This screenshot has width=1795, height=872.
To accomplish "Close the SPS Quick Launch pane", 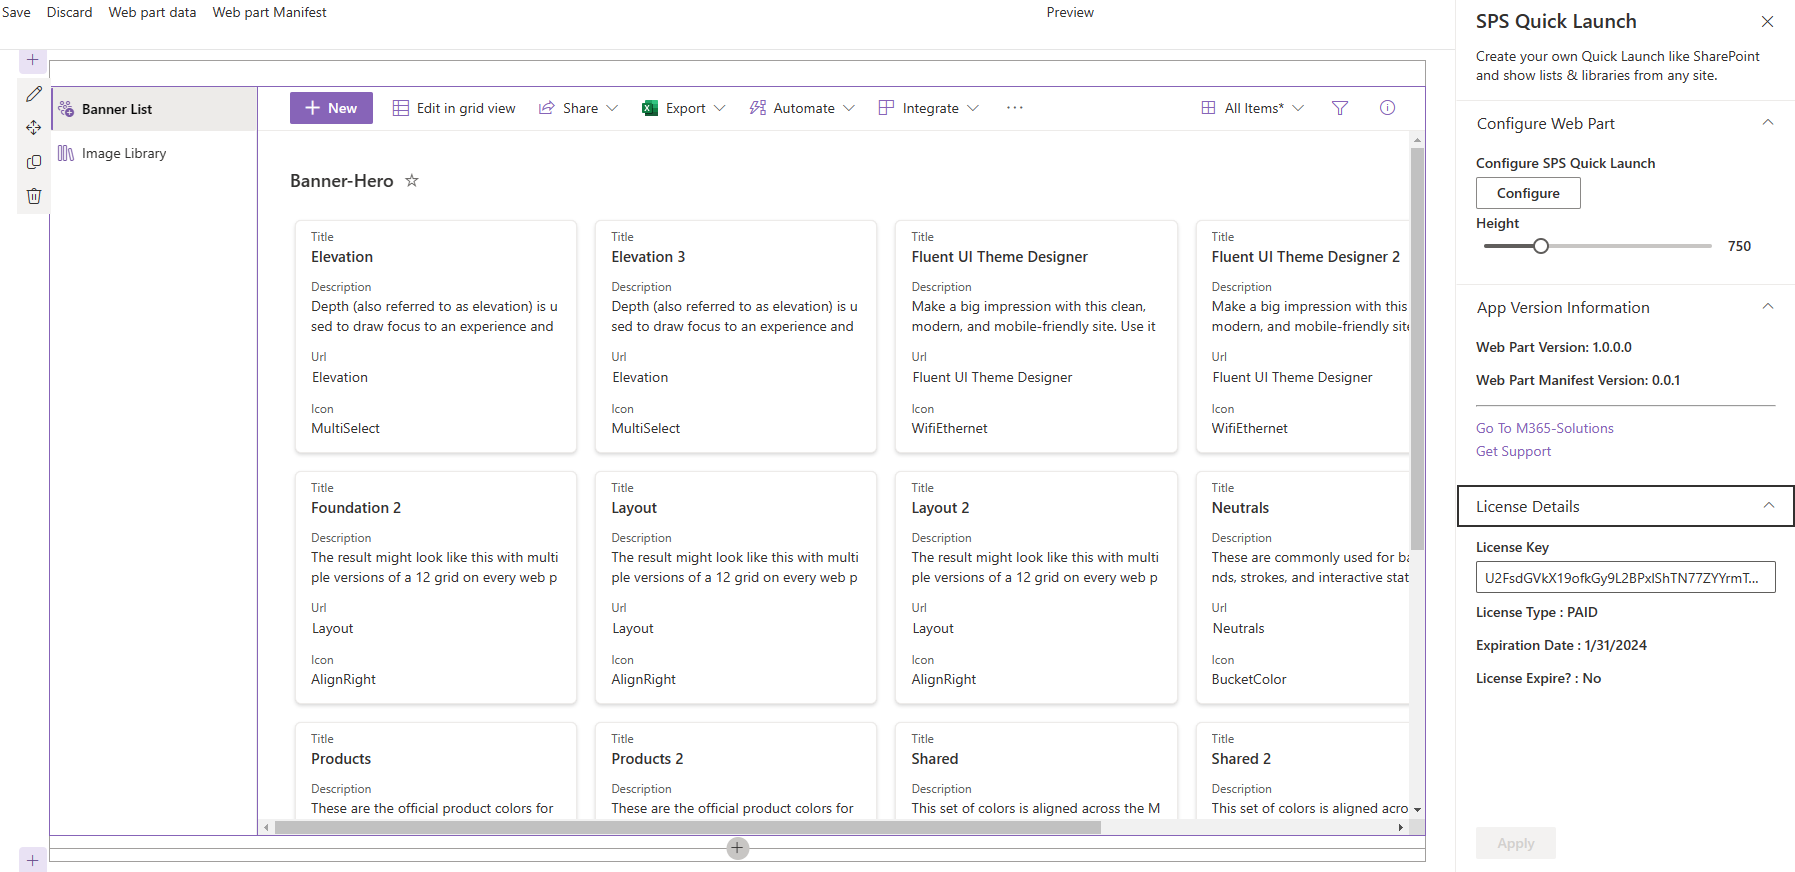I will (1767, 22).
